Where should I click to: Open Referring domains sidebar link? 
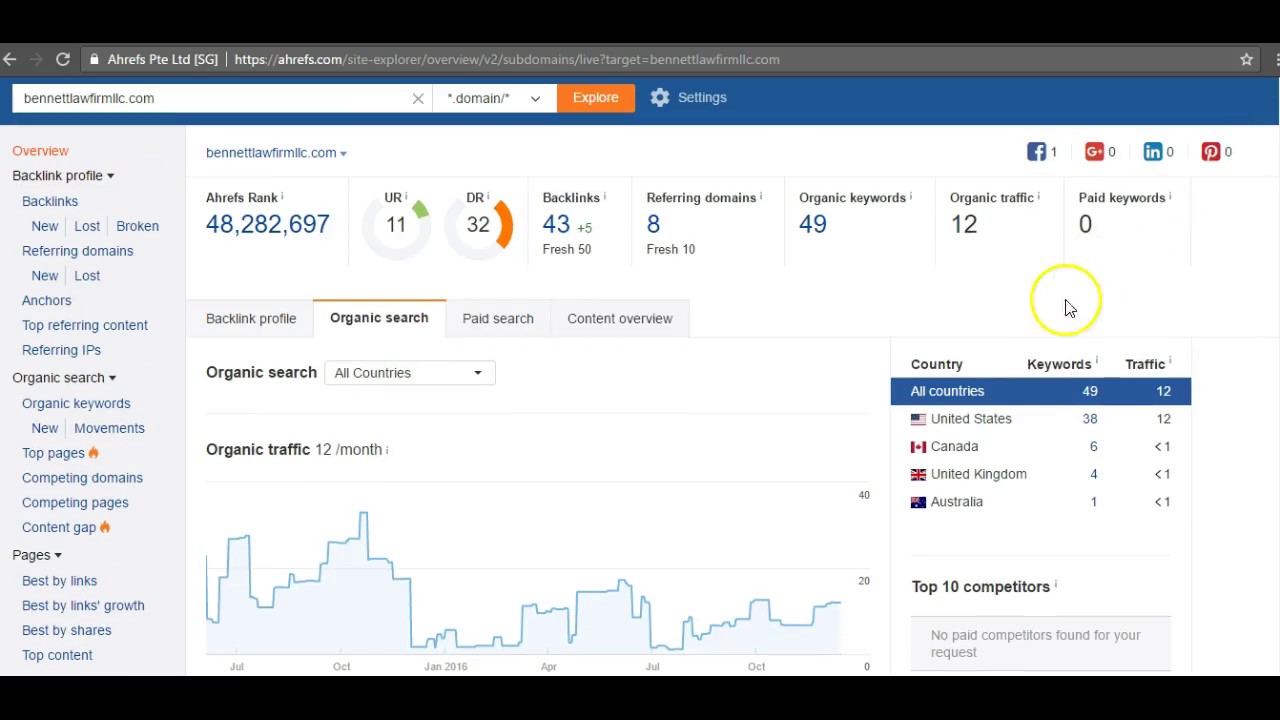(x=77, y=251)
